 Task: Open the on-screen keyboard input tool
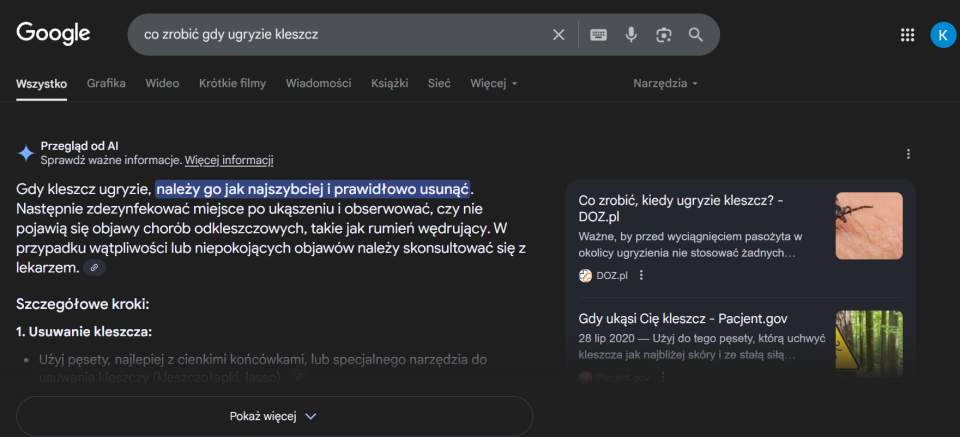tap(598, 35)
